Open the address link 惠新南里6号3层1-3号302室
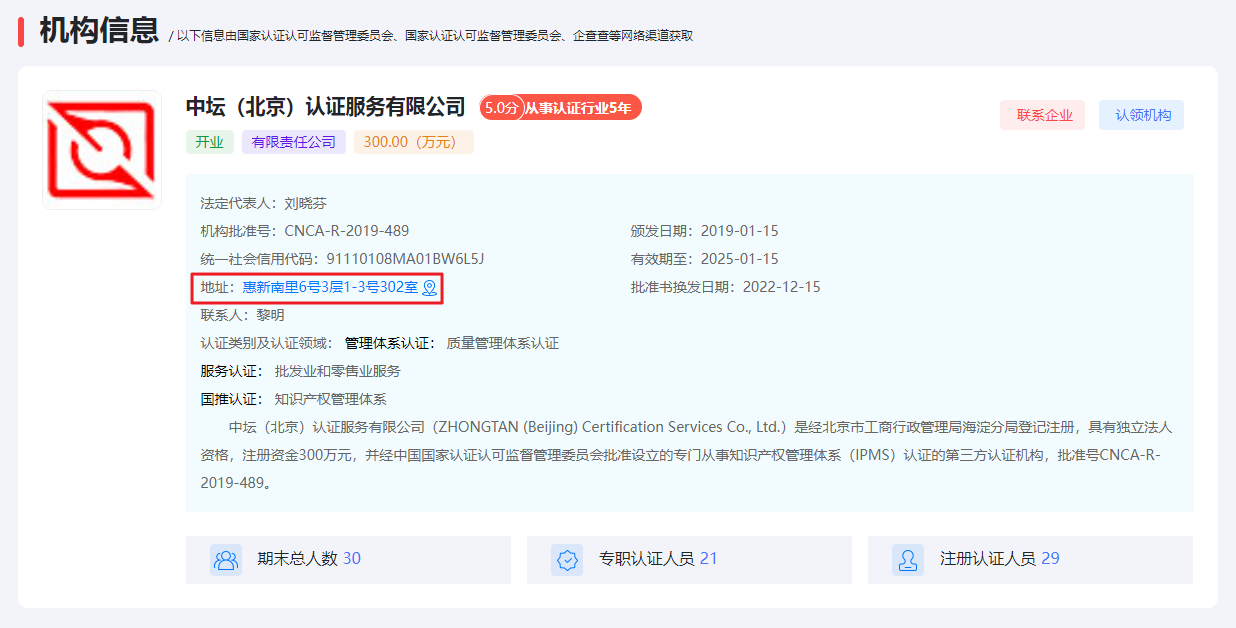Image resolution: width=1236 pixels, height=628 pixels. [330, 288]
